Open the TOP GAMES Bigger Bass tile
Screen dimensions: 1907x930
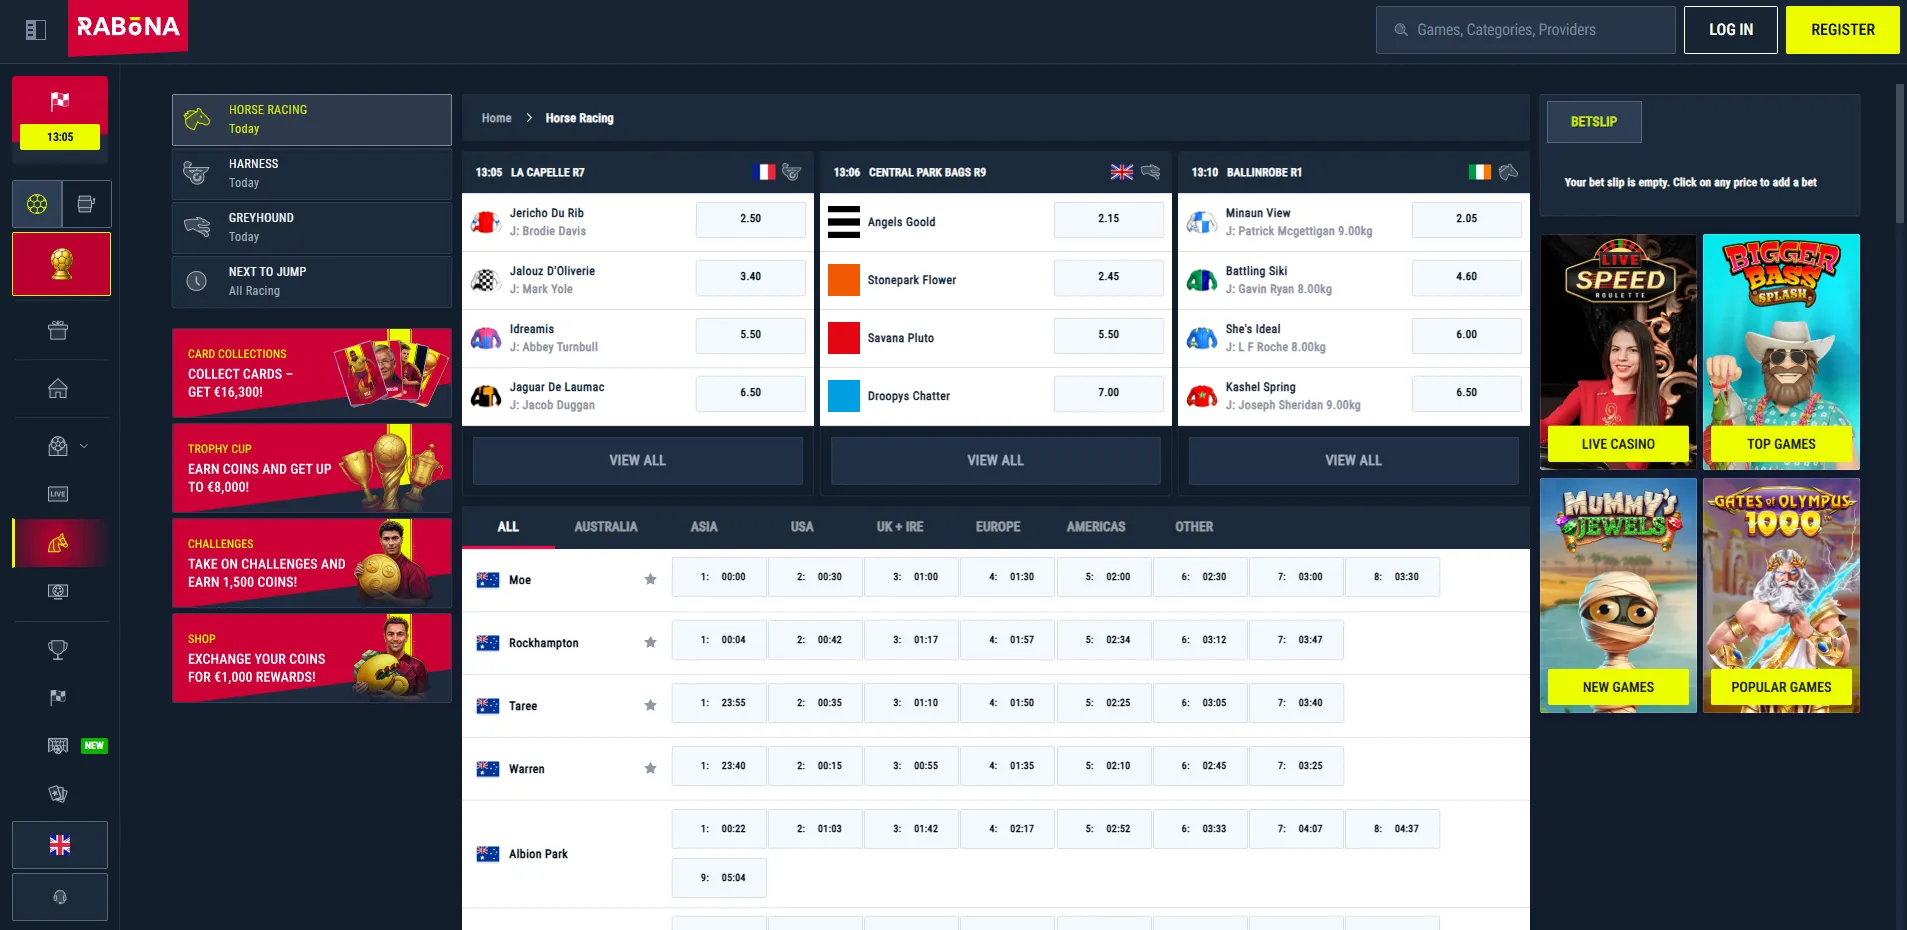point(1781,352)
